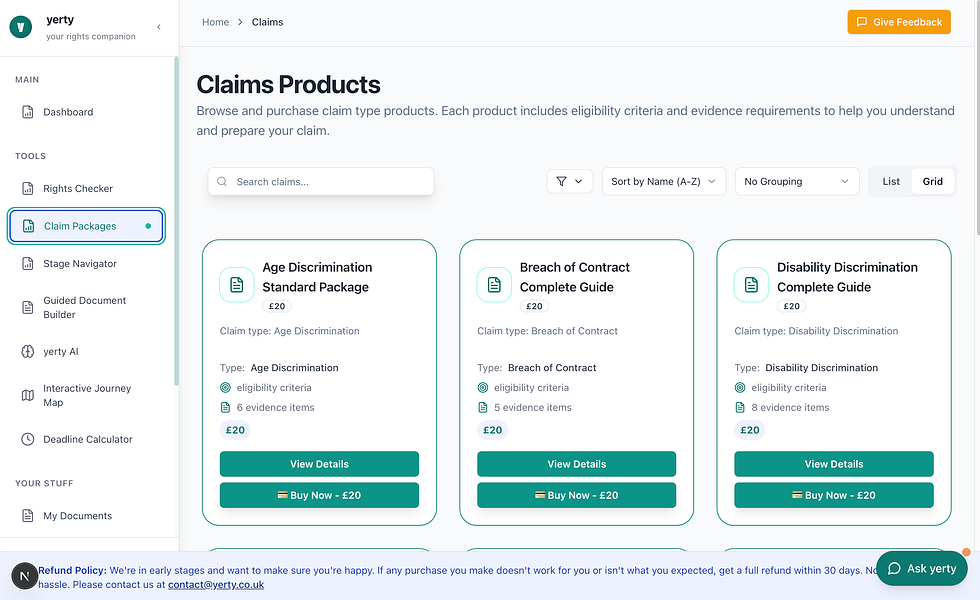
Task: Click the Give Feedback button
Action: click(898, 22)
